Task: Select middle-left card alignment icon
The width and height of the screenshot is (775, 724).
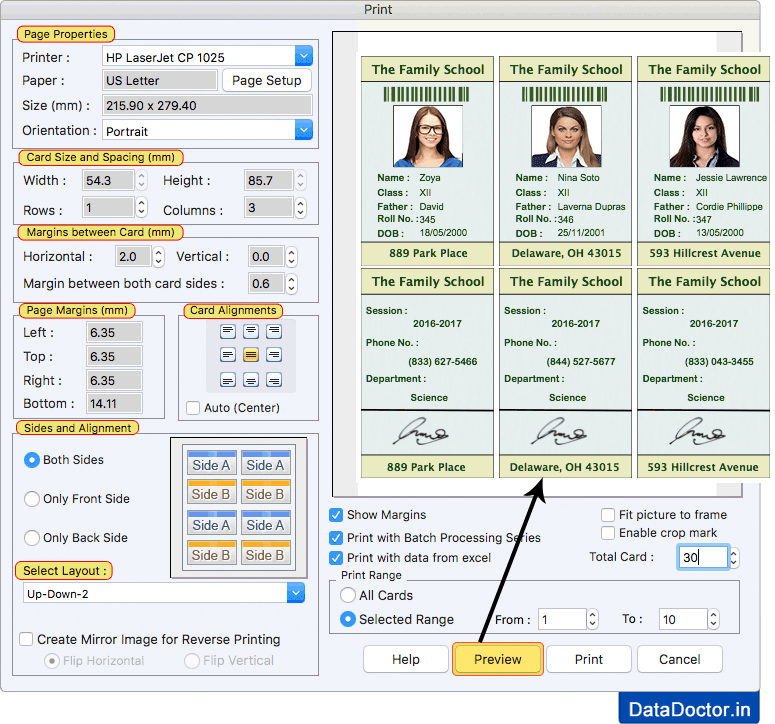Action: pos(227,355)
